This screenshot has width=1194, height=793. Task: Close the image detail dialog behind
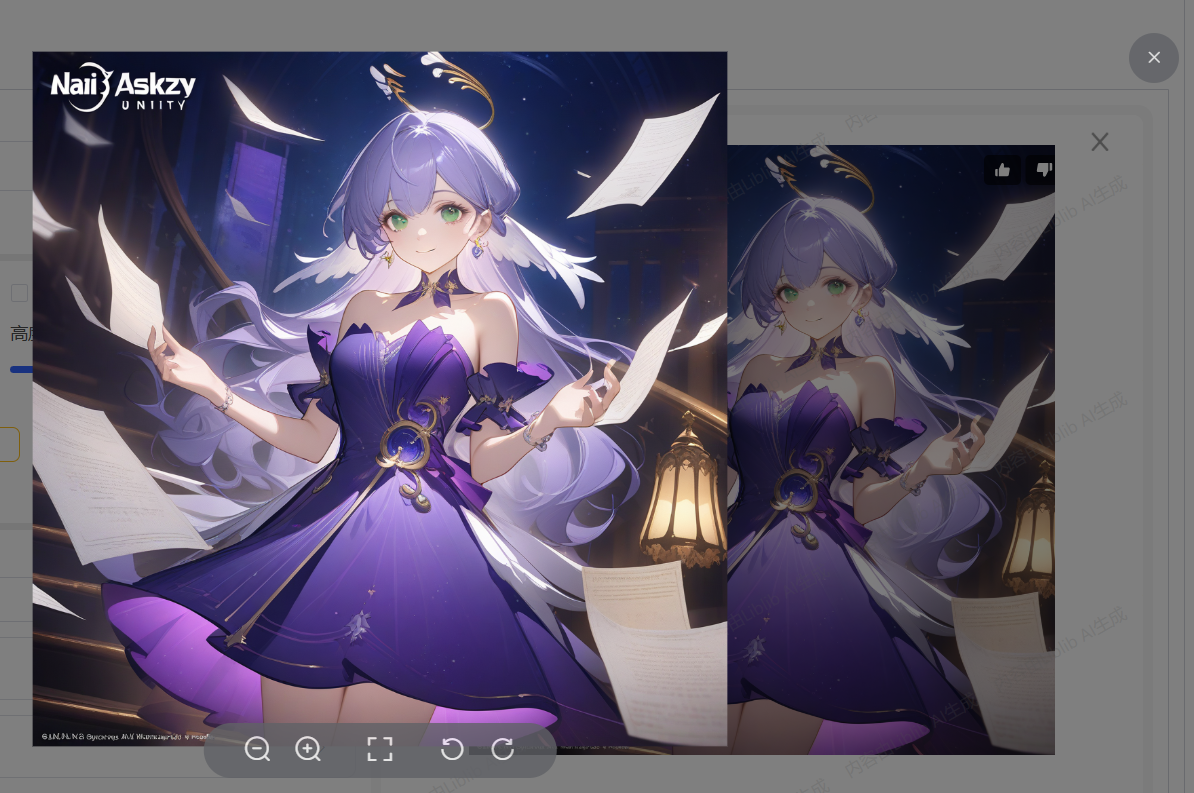click(1100, 142)
